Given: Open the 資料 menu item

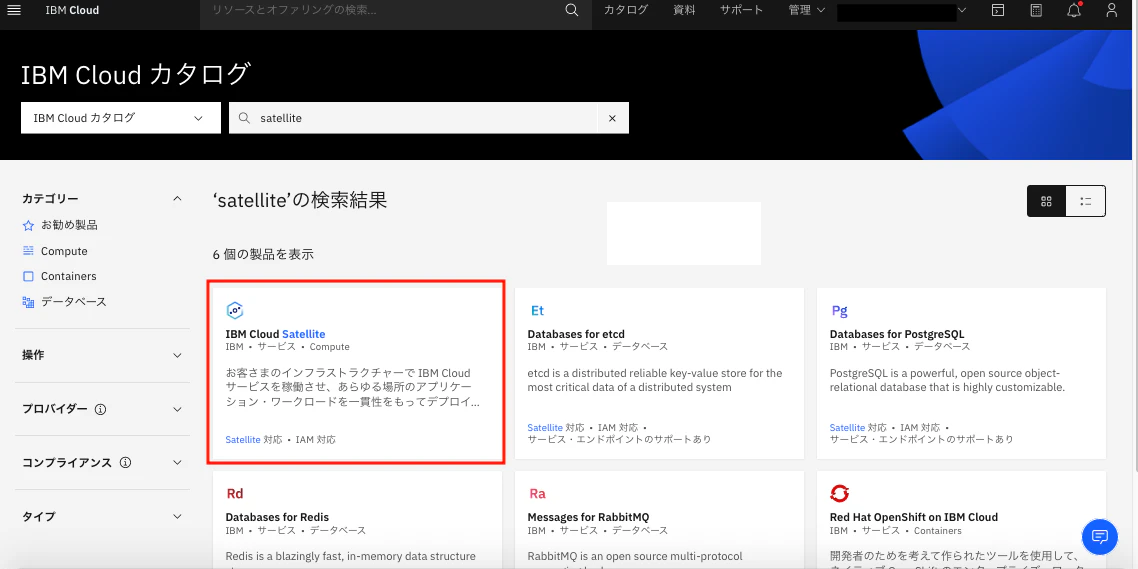Looking at the screenshot, I should coord(684,10).
